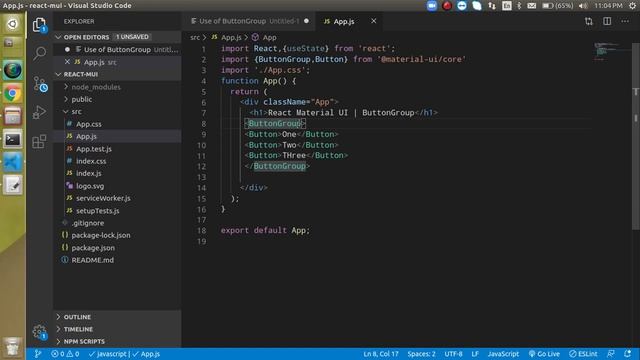
Task: Open the errors and warnings count
Action: [65, 354]
